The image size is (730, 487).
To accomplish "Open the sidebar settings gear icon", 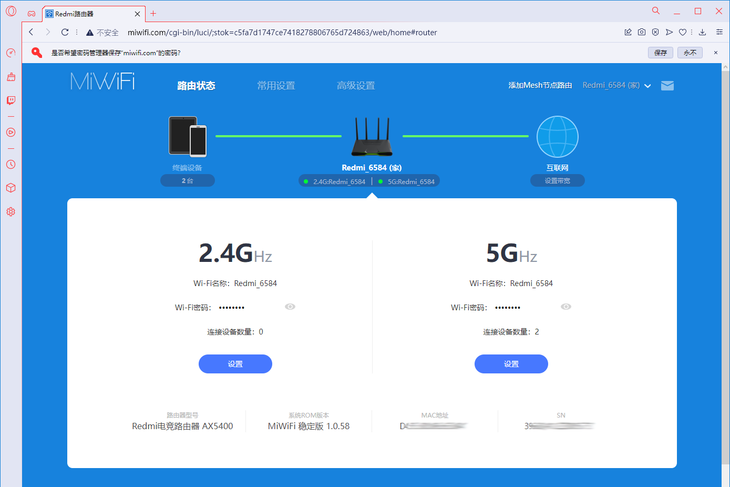I will [11, 212].
